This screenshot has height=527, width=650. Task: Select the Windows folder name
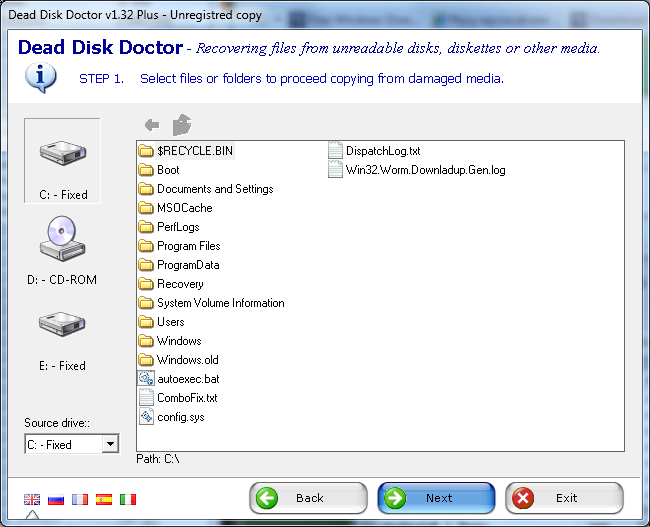[x=179, y=341]
